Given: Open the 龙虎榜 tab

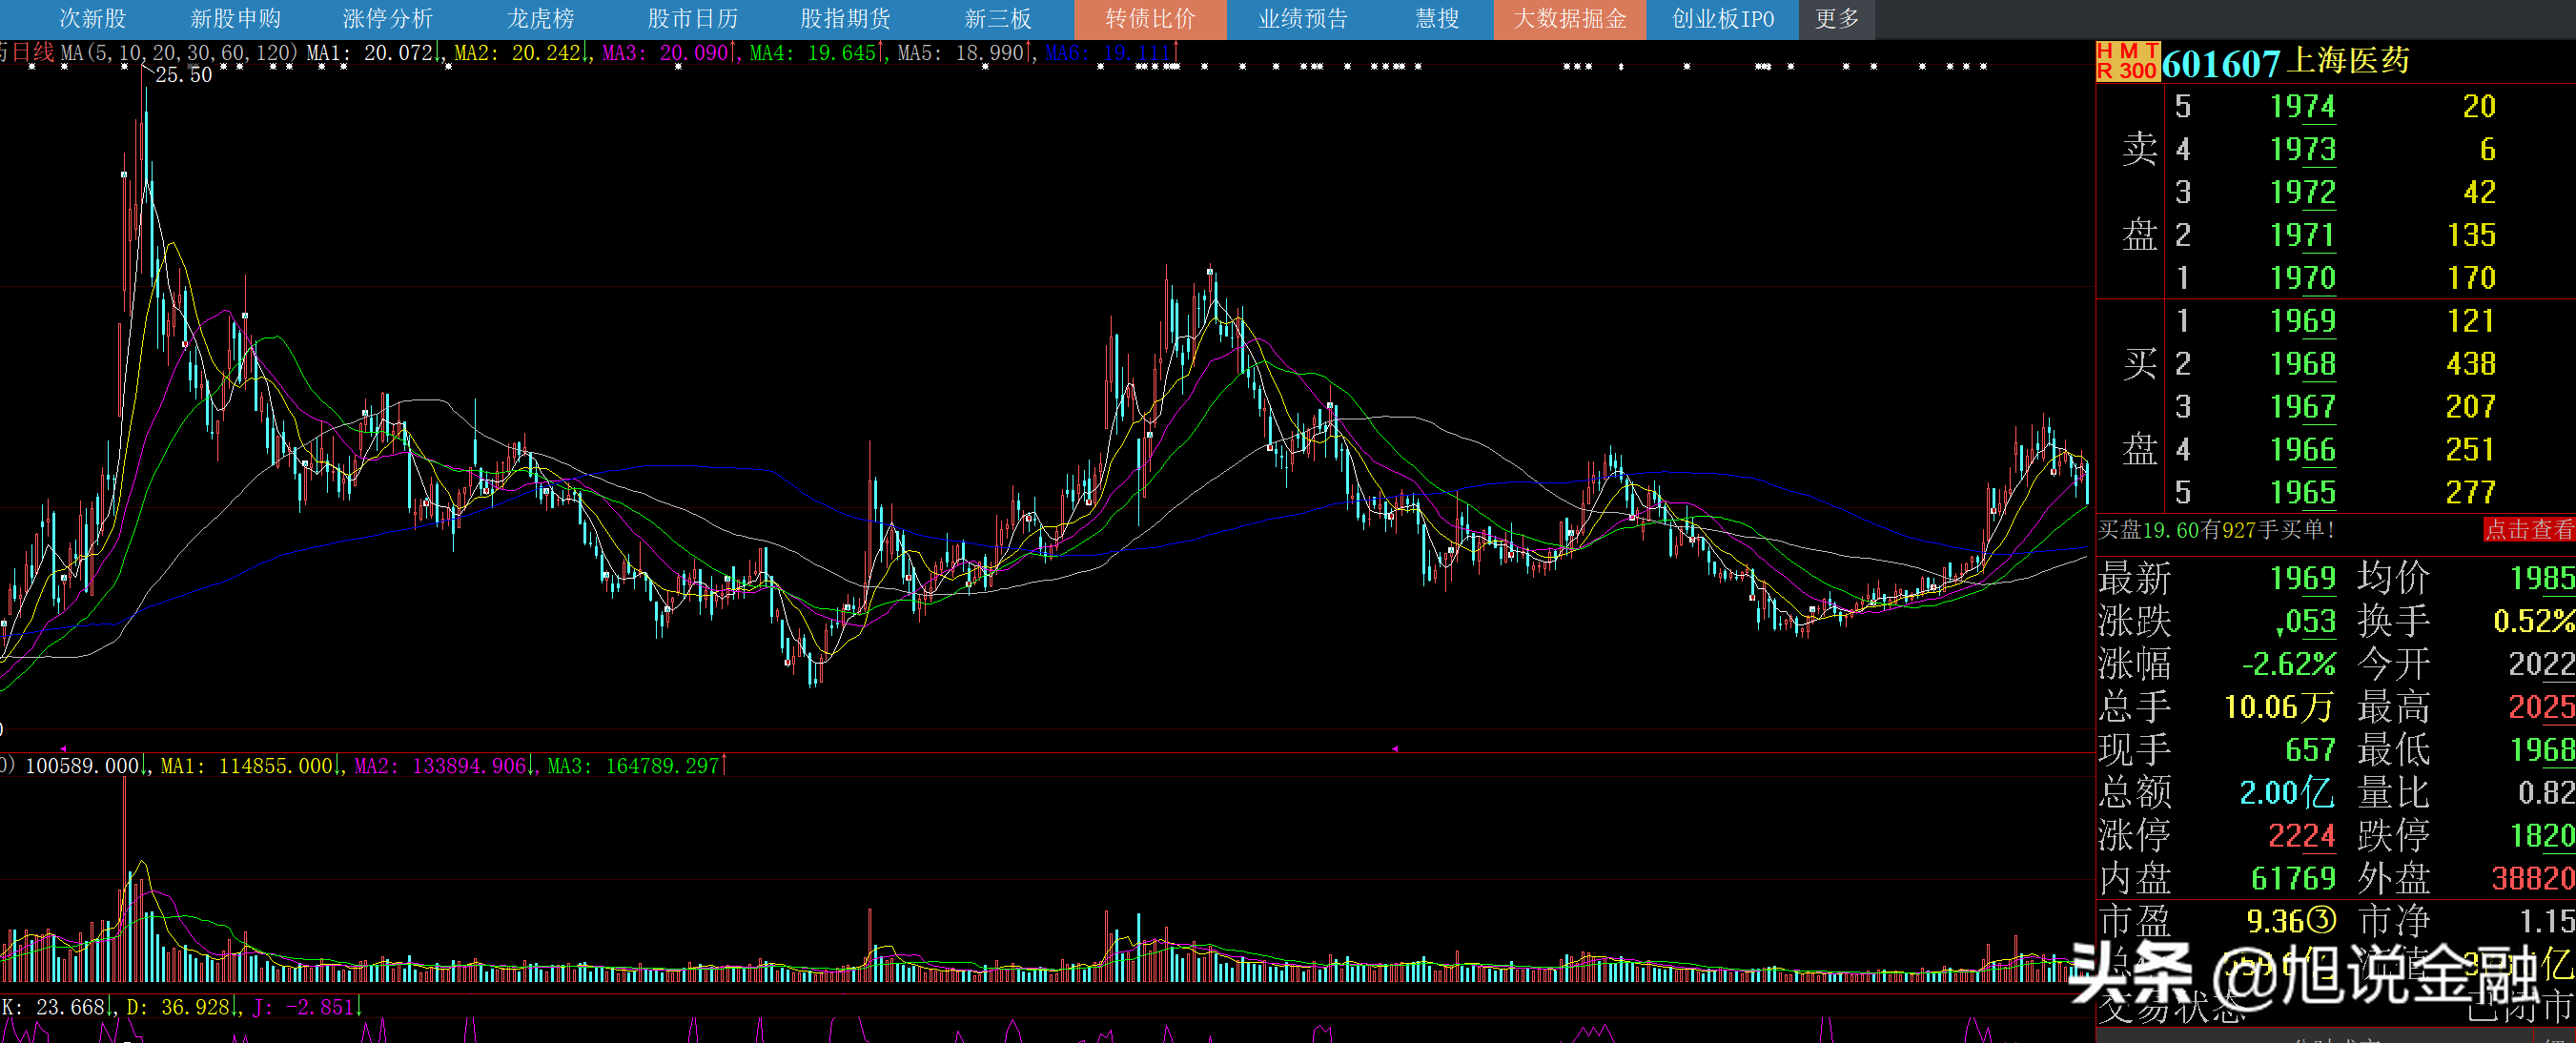Looking at the screenshot, I should 541,19.
